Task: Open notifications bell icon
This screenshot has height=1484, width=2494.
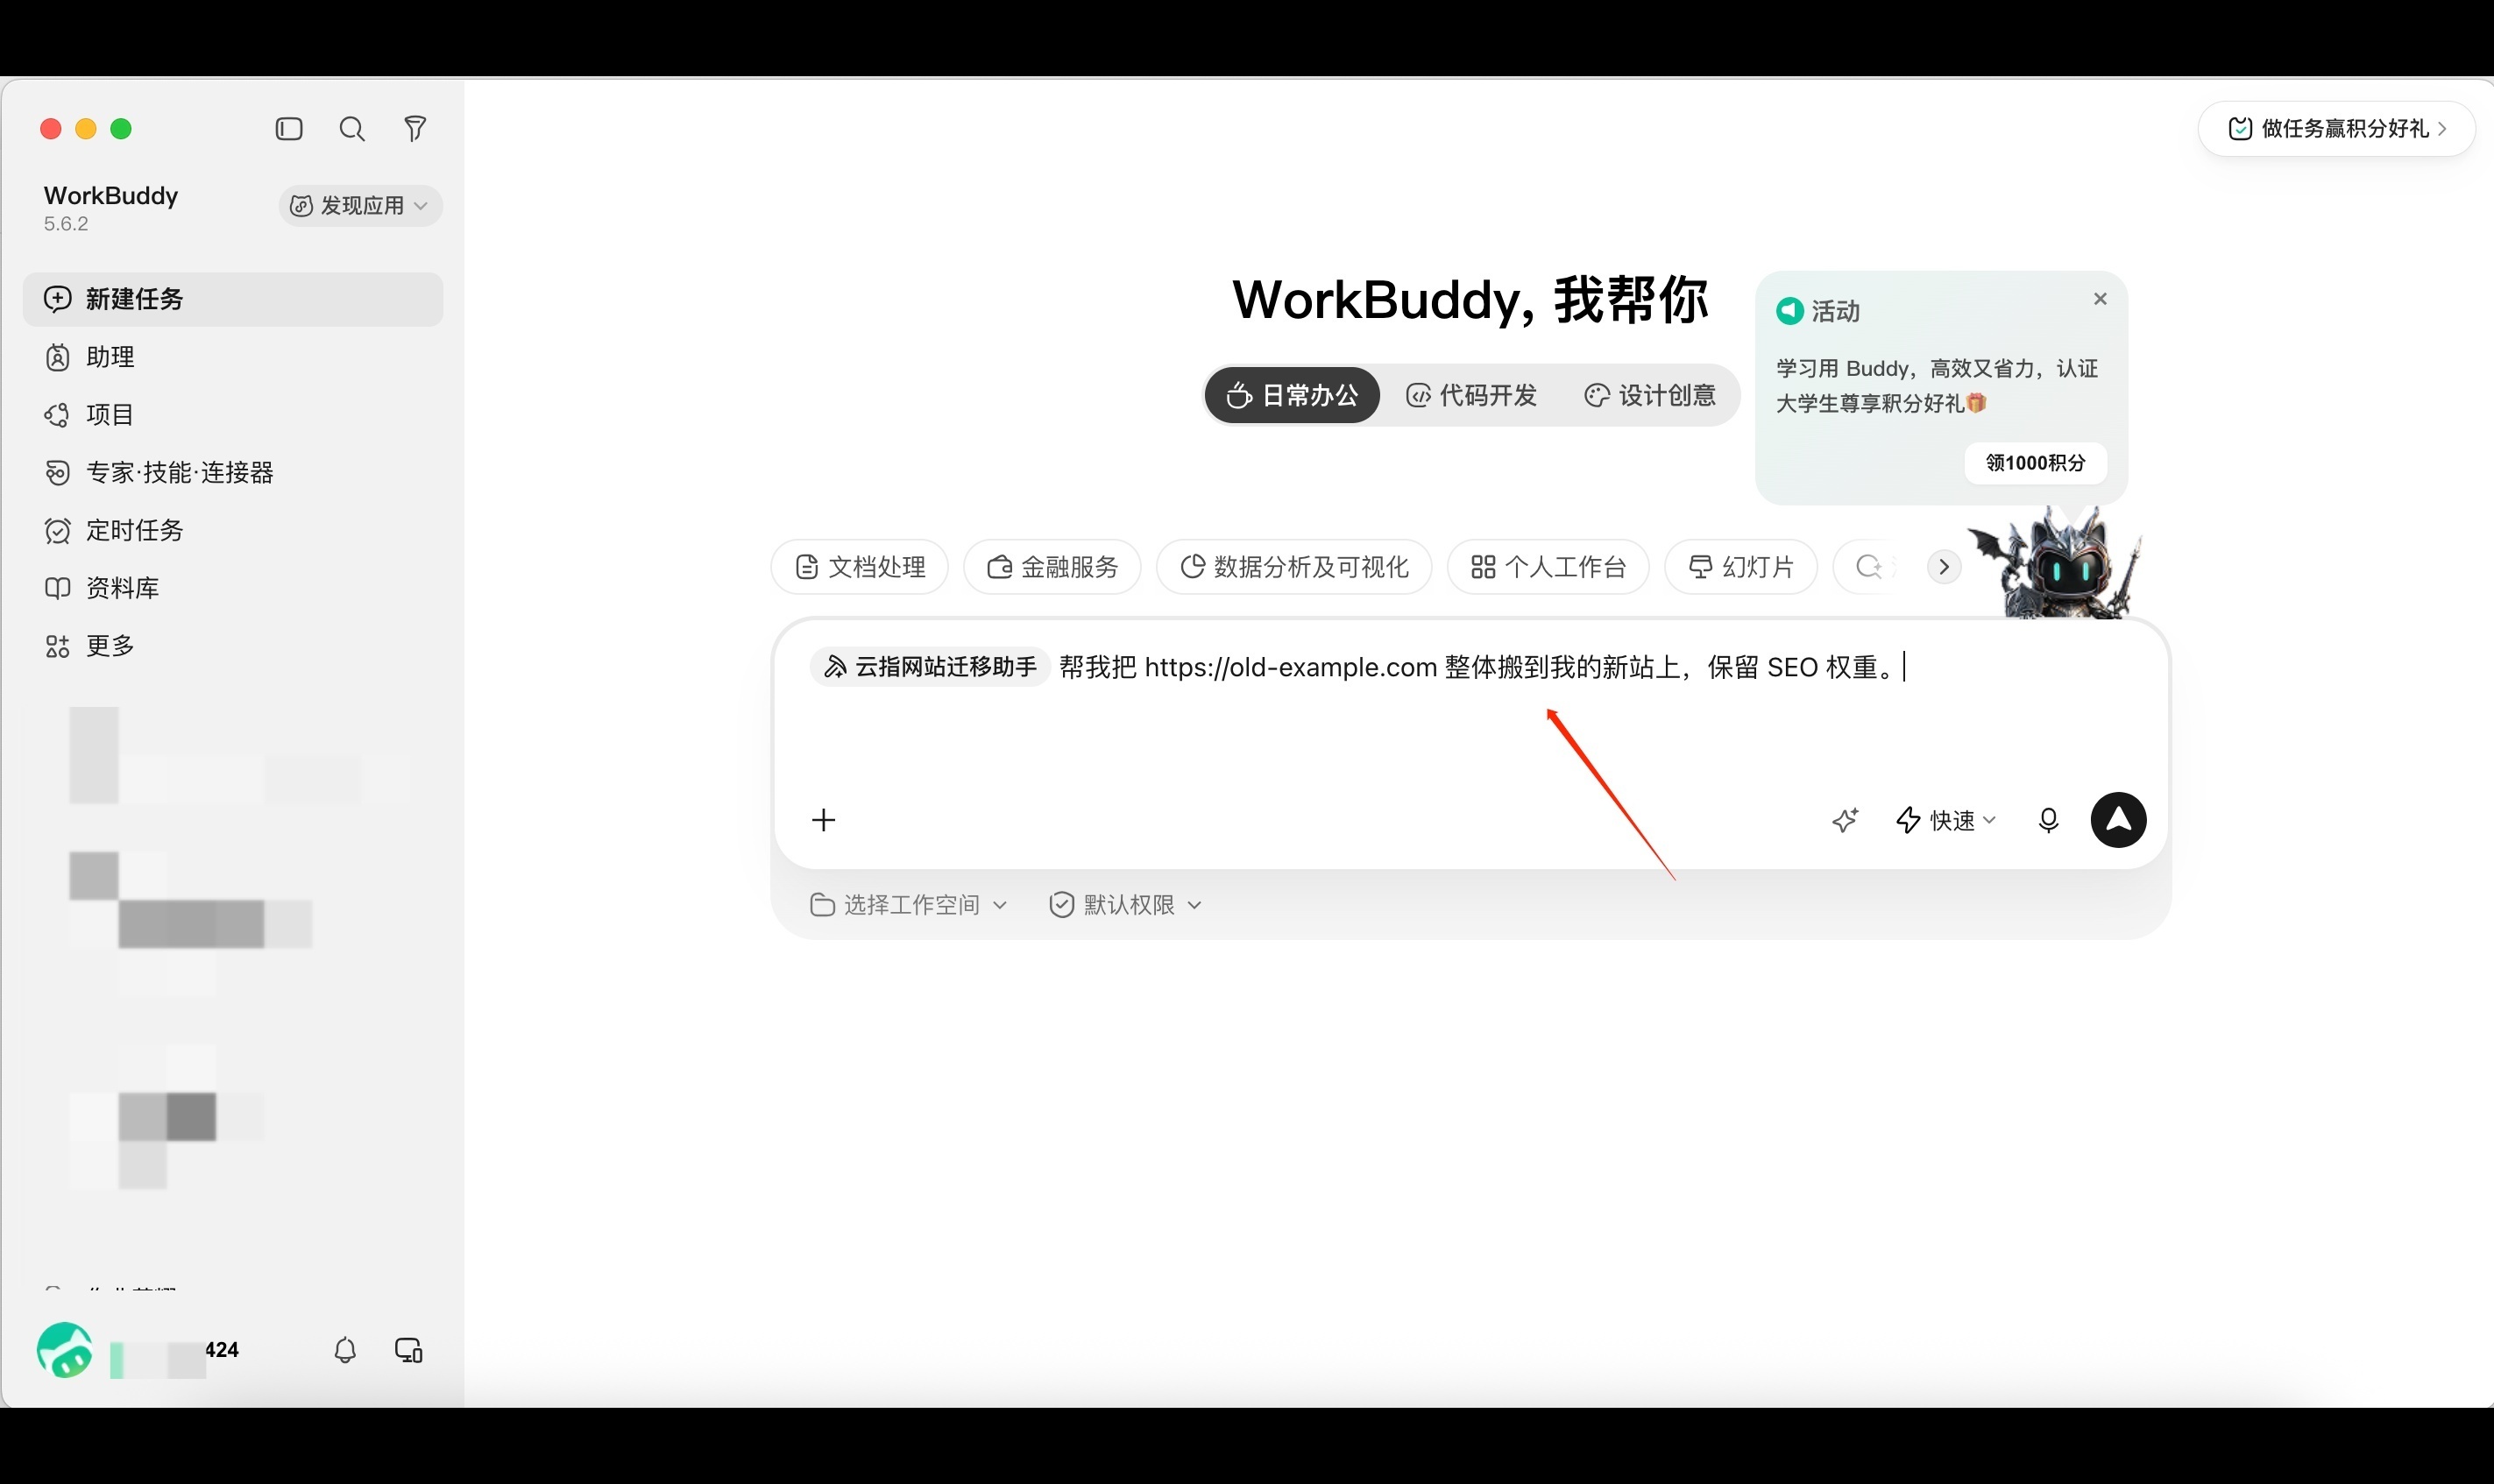Action: point(345,1350)
